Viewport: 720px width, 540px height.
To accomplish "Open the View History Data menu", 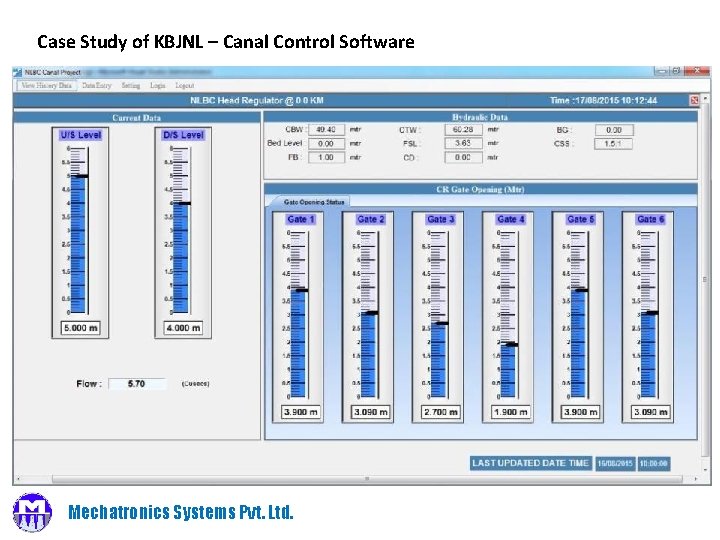I will tap(46, 85).
